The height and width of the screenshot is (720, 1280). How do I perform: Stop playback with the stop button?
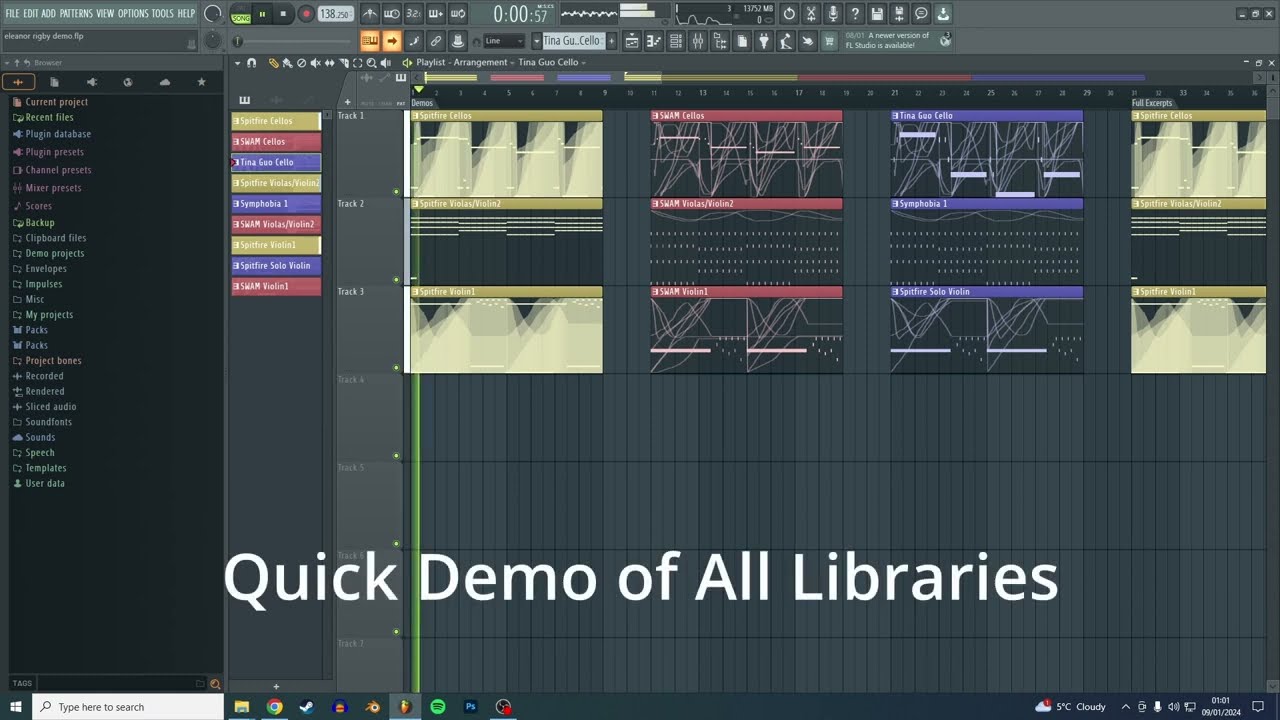coord(284,14)
